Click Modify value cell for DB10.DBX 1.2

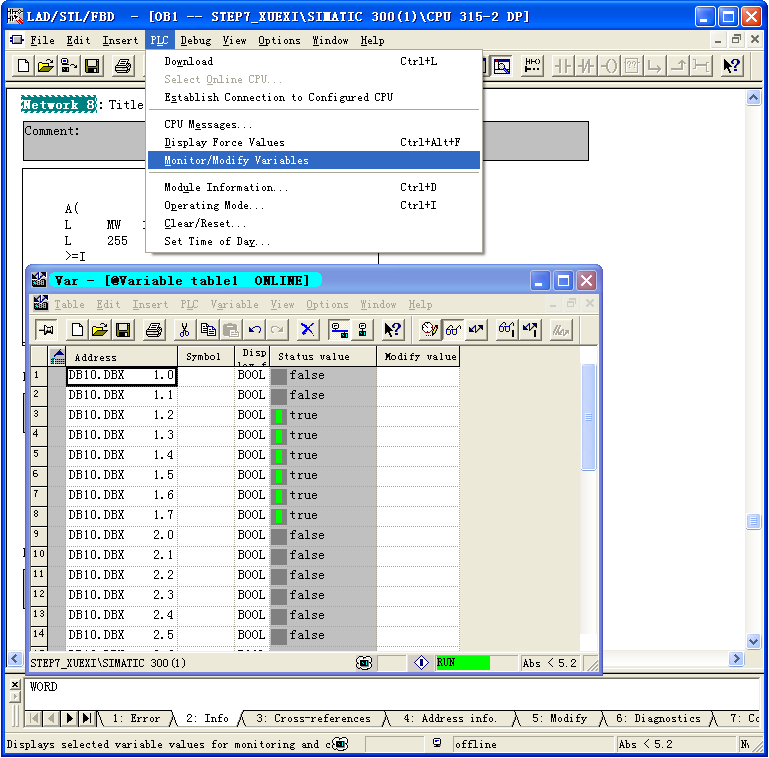tap(418, 415)
